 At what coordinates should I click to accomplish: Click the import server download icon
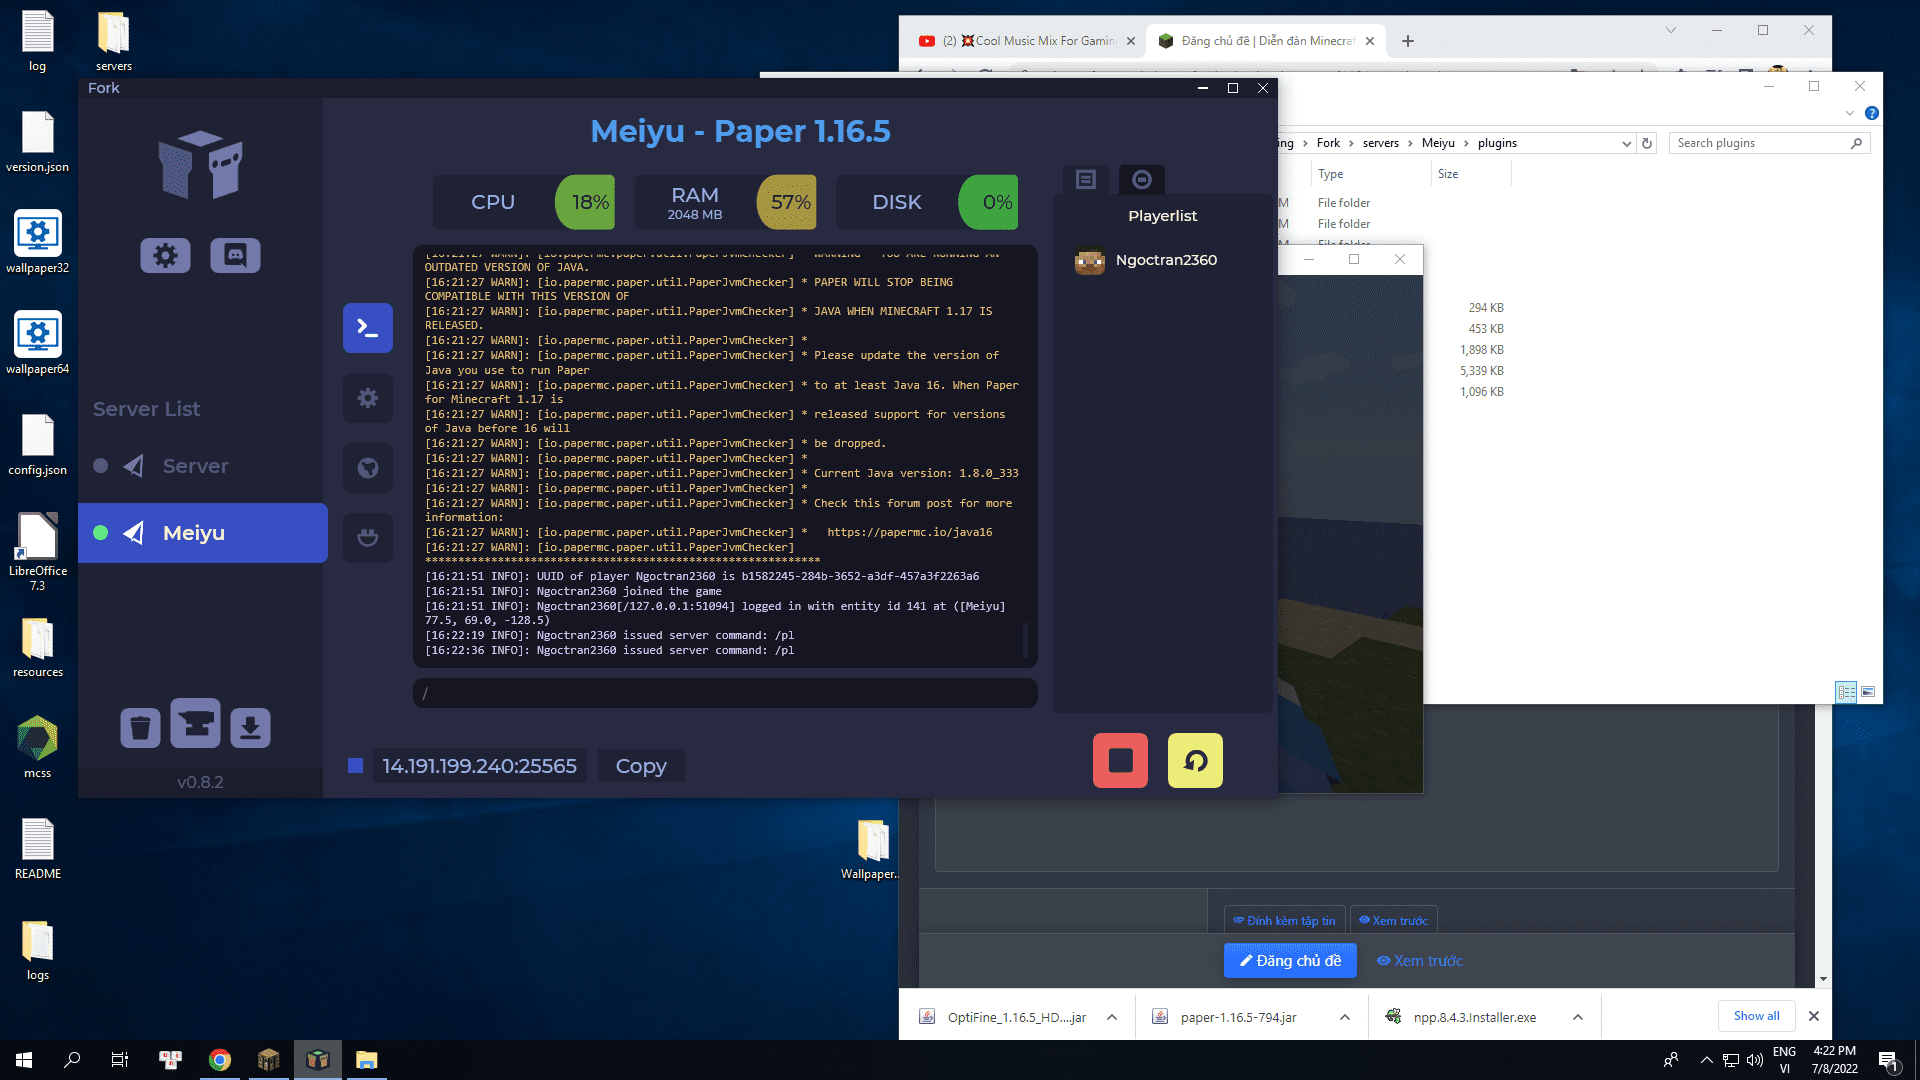[x=250, y=728]
